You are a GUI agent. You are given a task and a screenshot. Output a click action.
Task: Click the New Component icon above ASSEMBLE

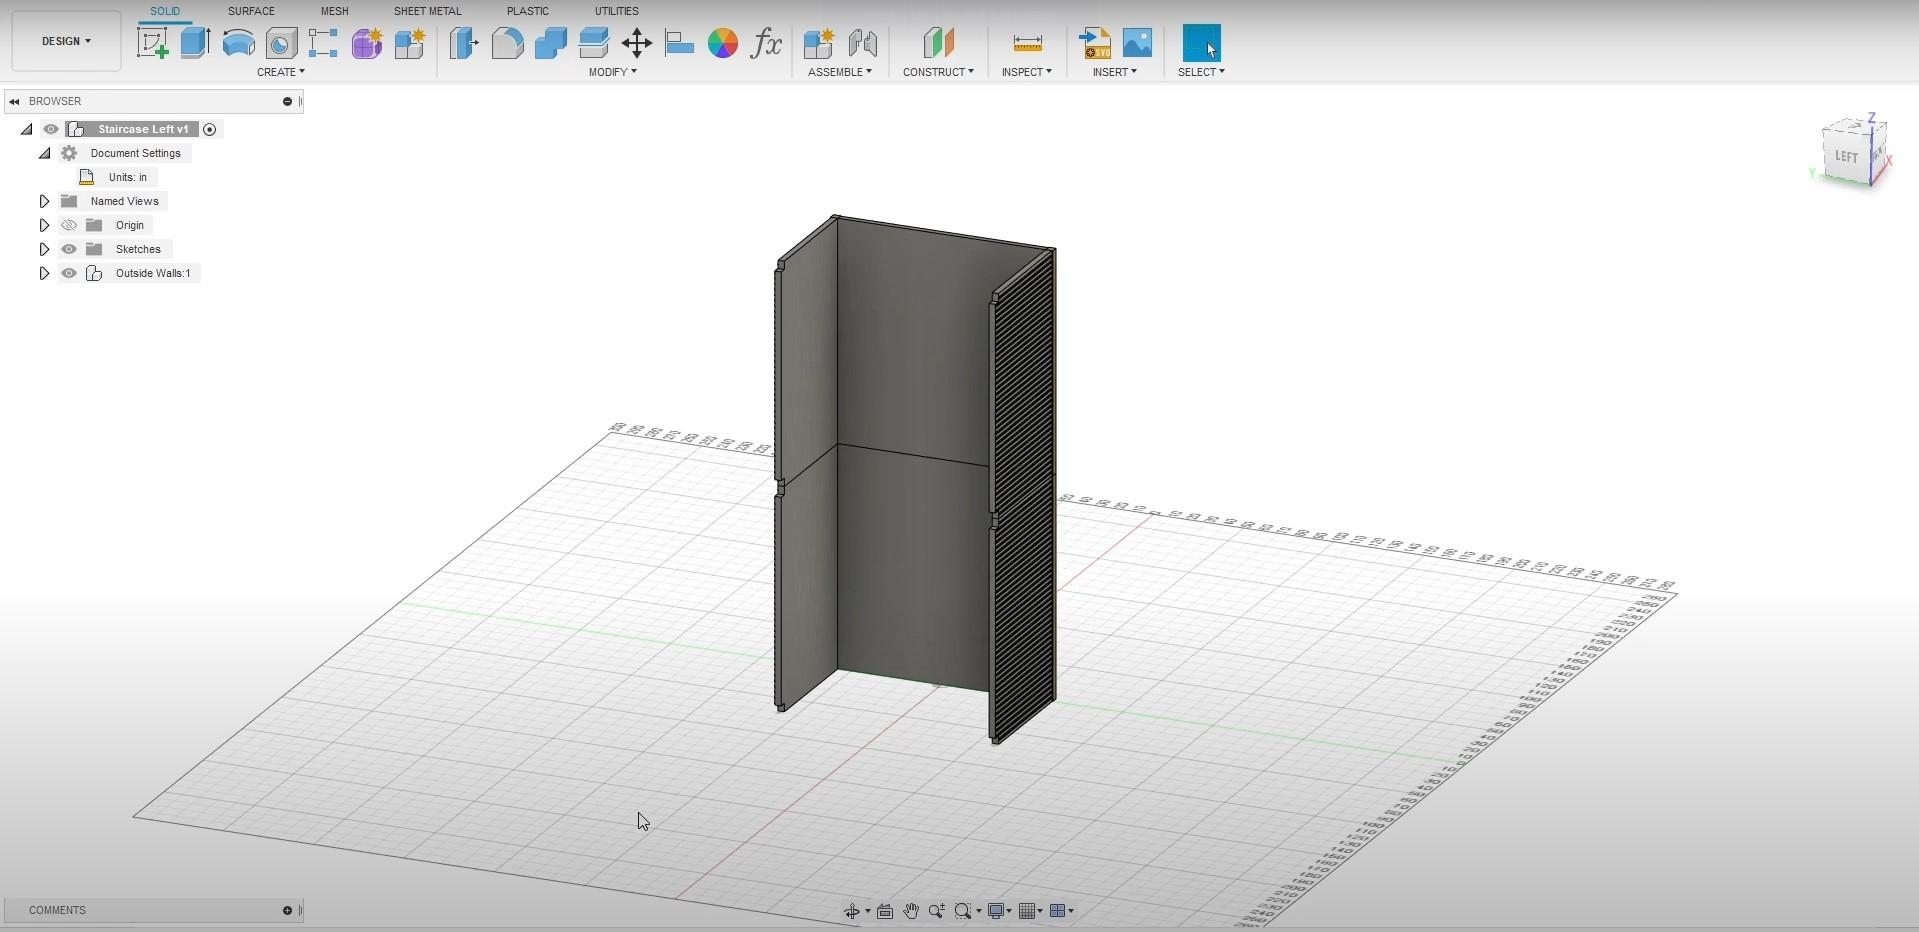[x=818, y=43]
